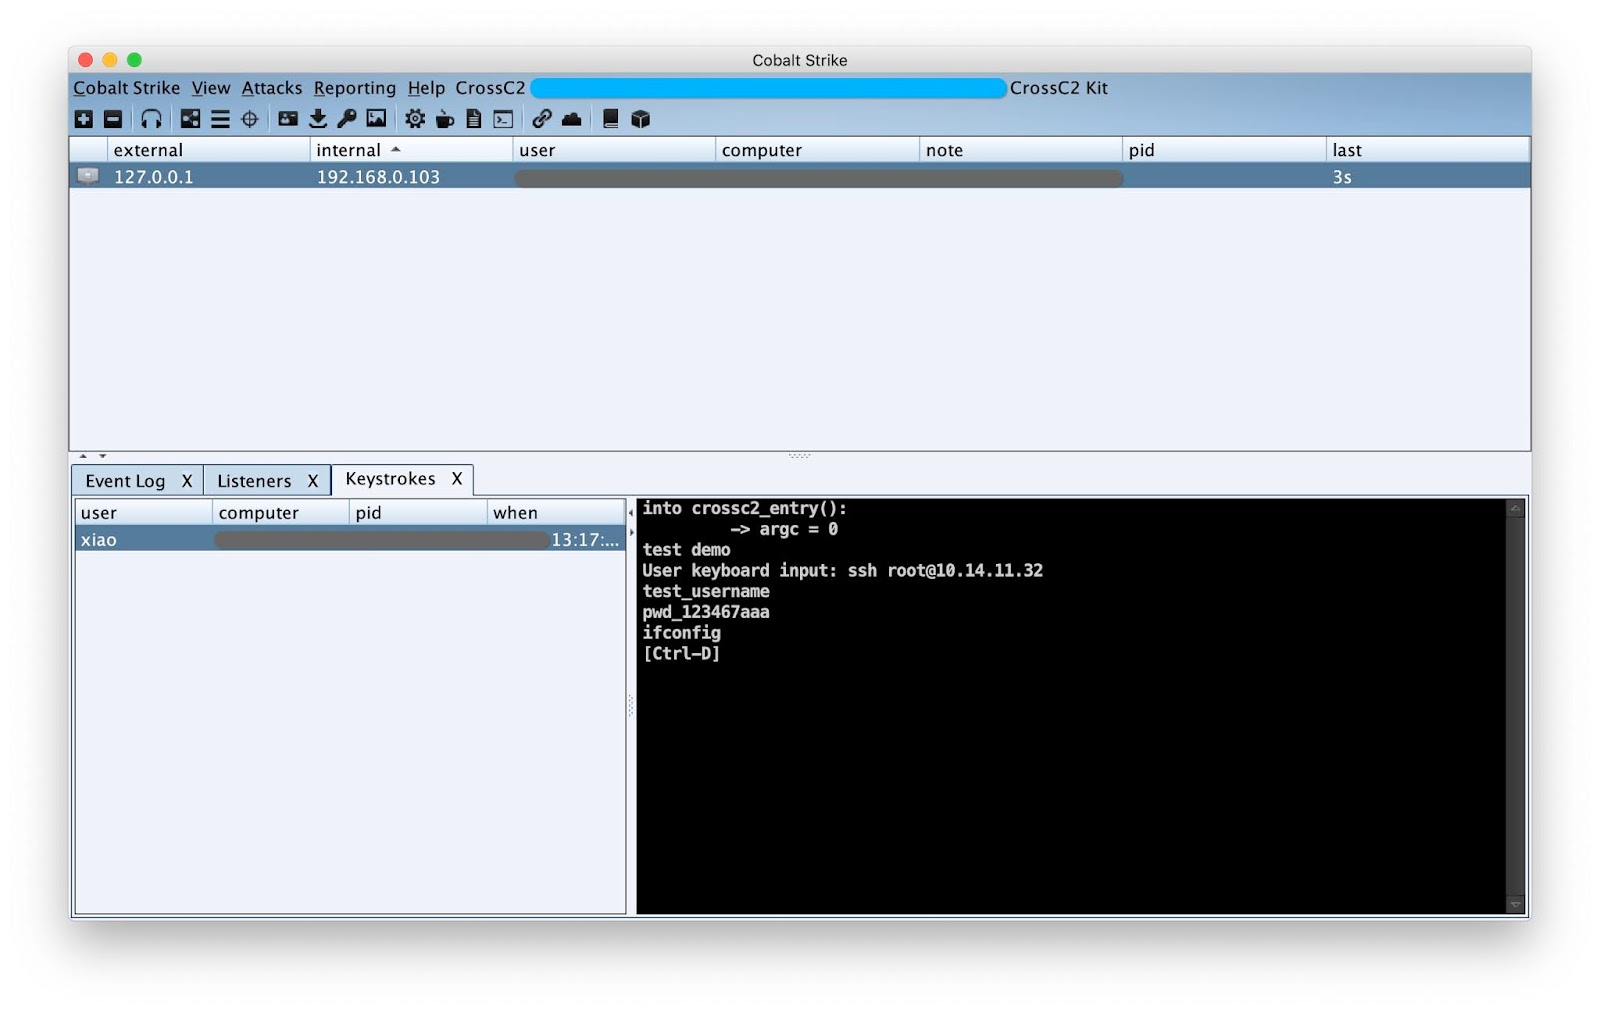
Task: Open the Attacks menu
Action: click(272, 88)
